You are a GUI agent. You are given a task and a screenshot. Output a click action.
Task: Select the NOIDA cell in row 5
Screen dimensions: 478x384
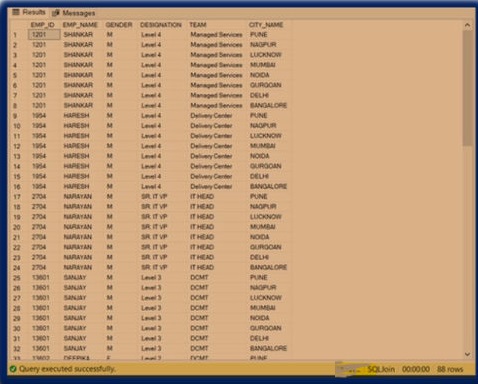click(x=260, y=75)
